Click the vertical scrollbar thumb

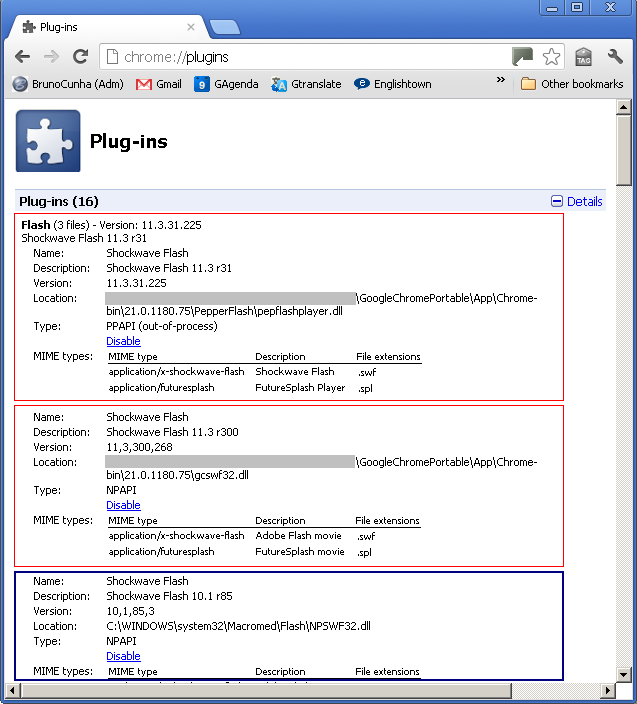(624, 150)
